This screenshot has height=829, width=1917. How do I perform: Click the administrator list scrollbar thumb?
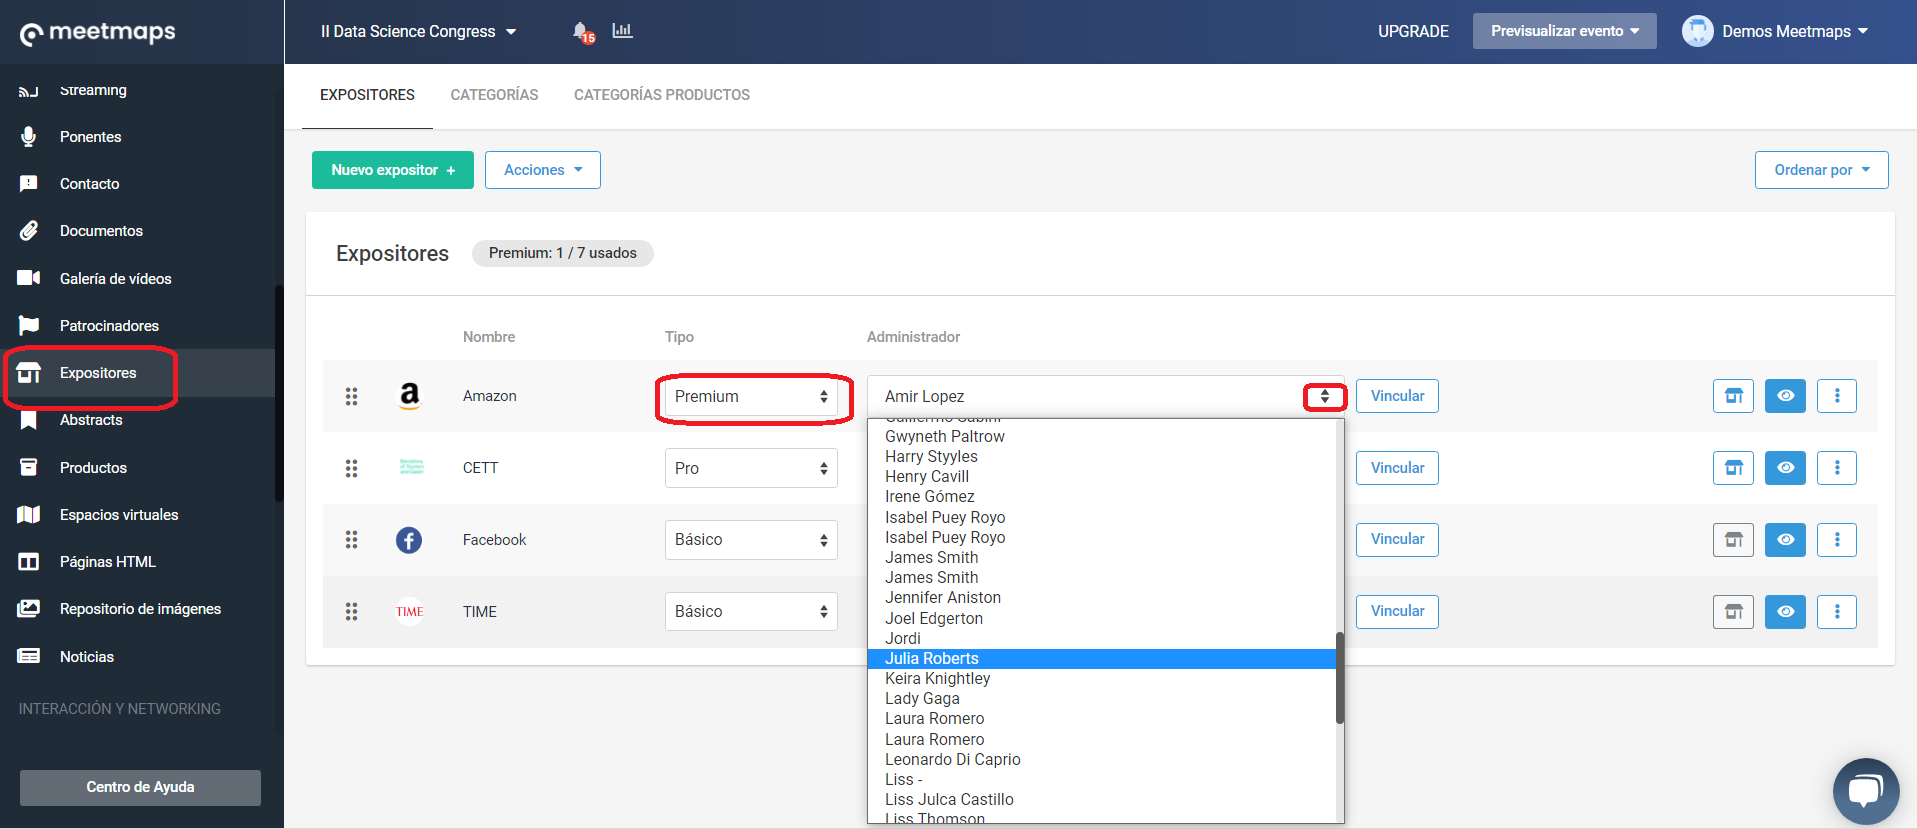[x=1339, y=678]
